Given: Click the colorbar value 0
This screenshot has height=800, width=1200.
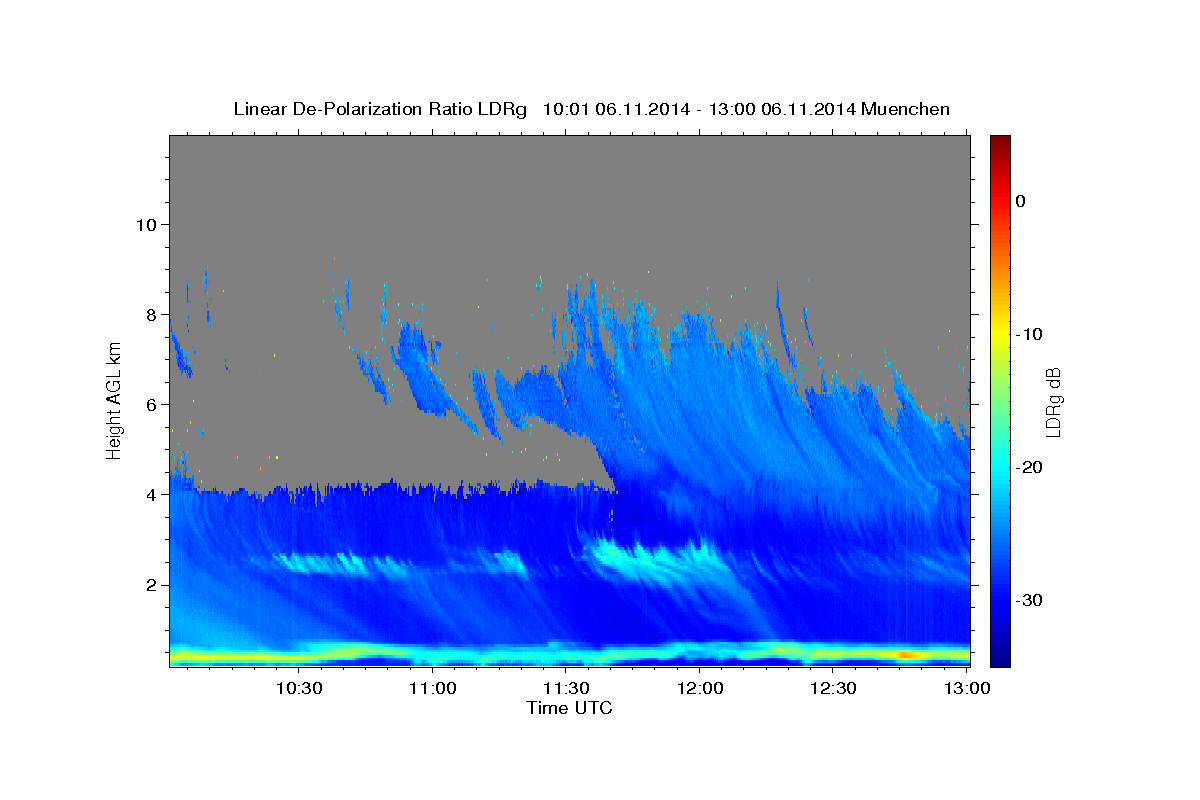Looking at the screenshot, I should (1021, 201).
